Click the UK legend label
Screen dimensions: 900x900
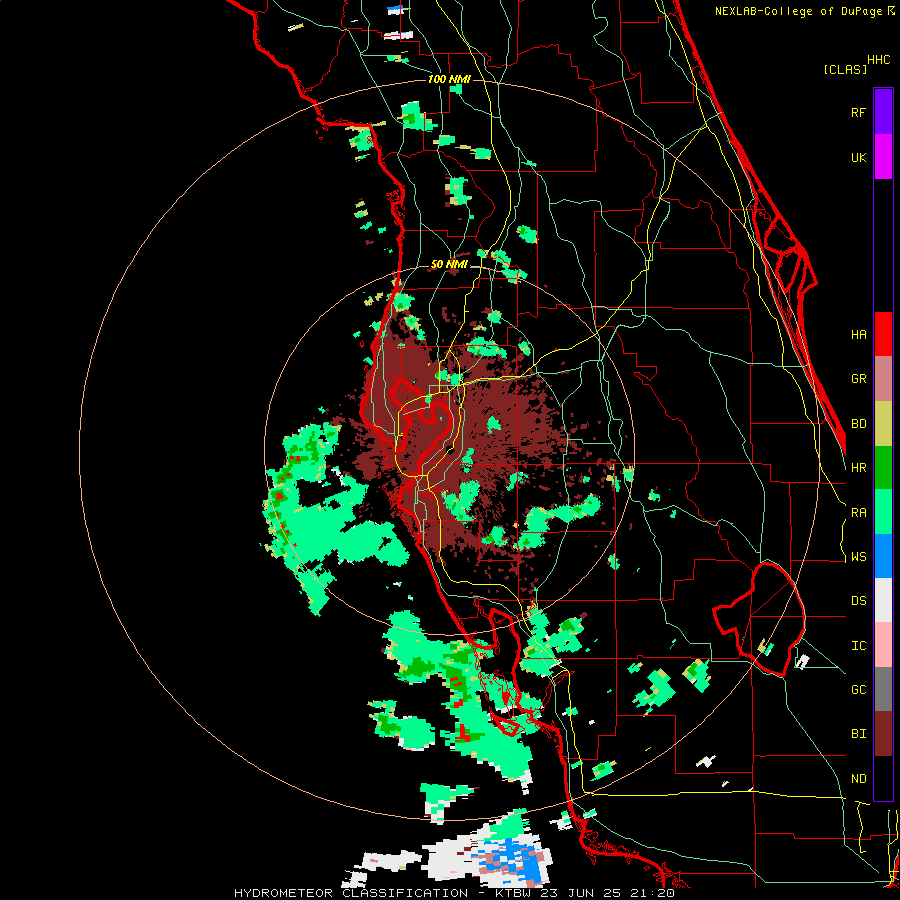pos(858,157)
